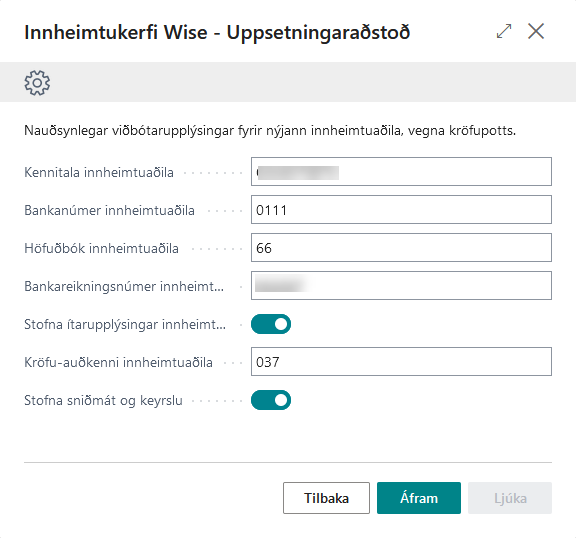This screenshot has height=538, width=576.
Task: Focus the Bankareikningsnúmer innheimt... text box
Action: (x=401, y=286)
